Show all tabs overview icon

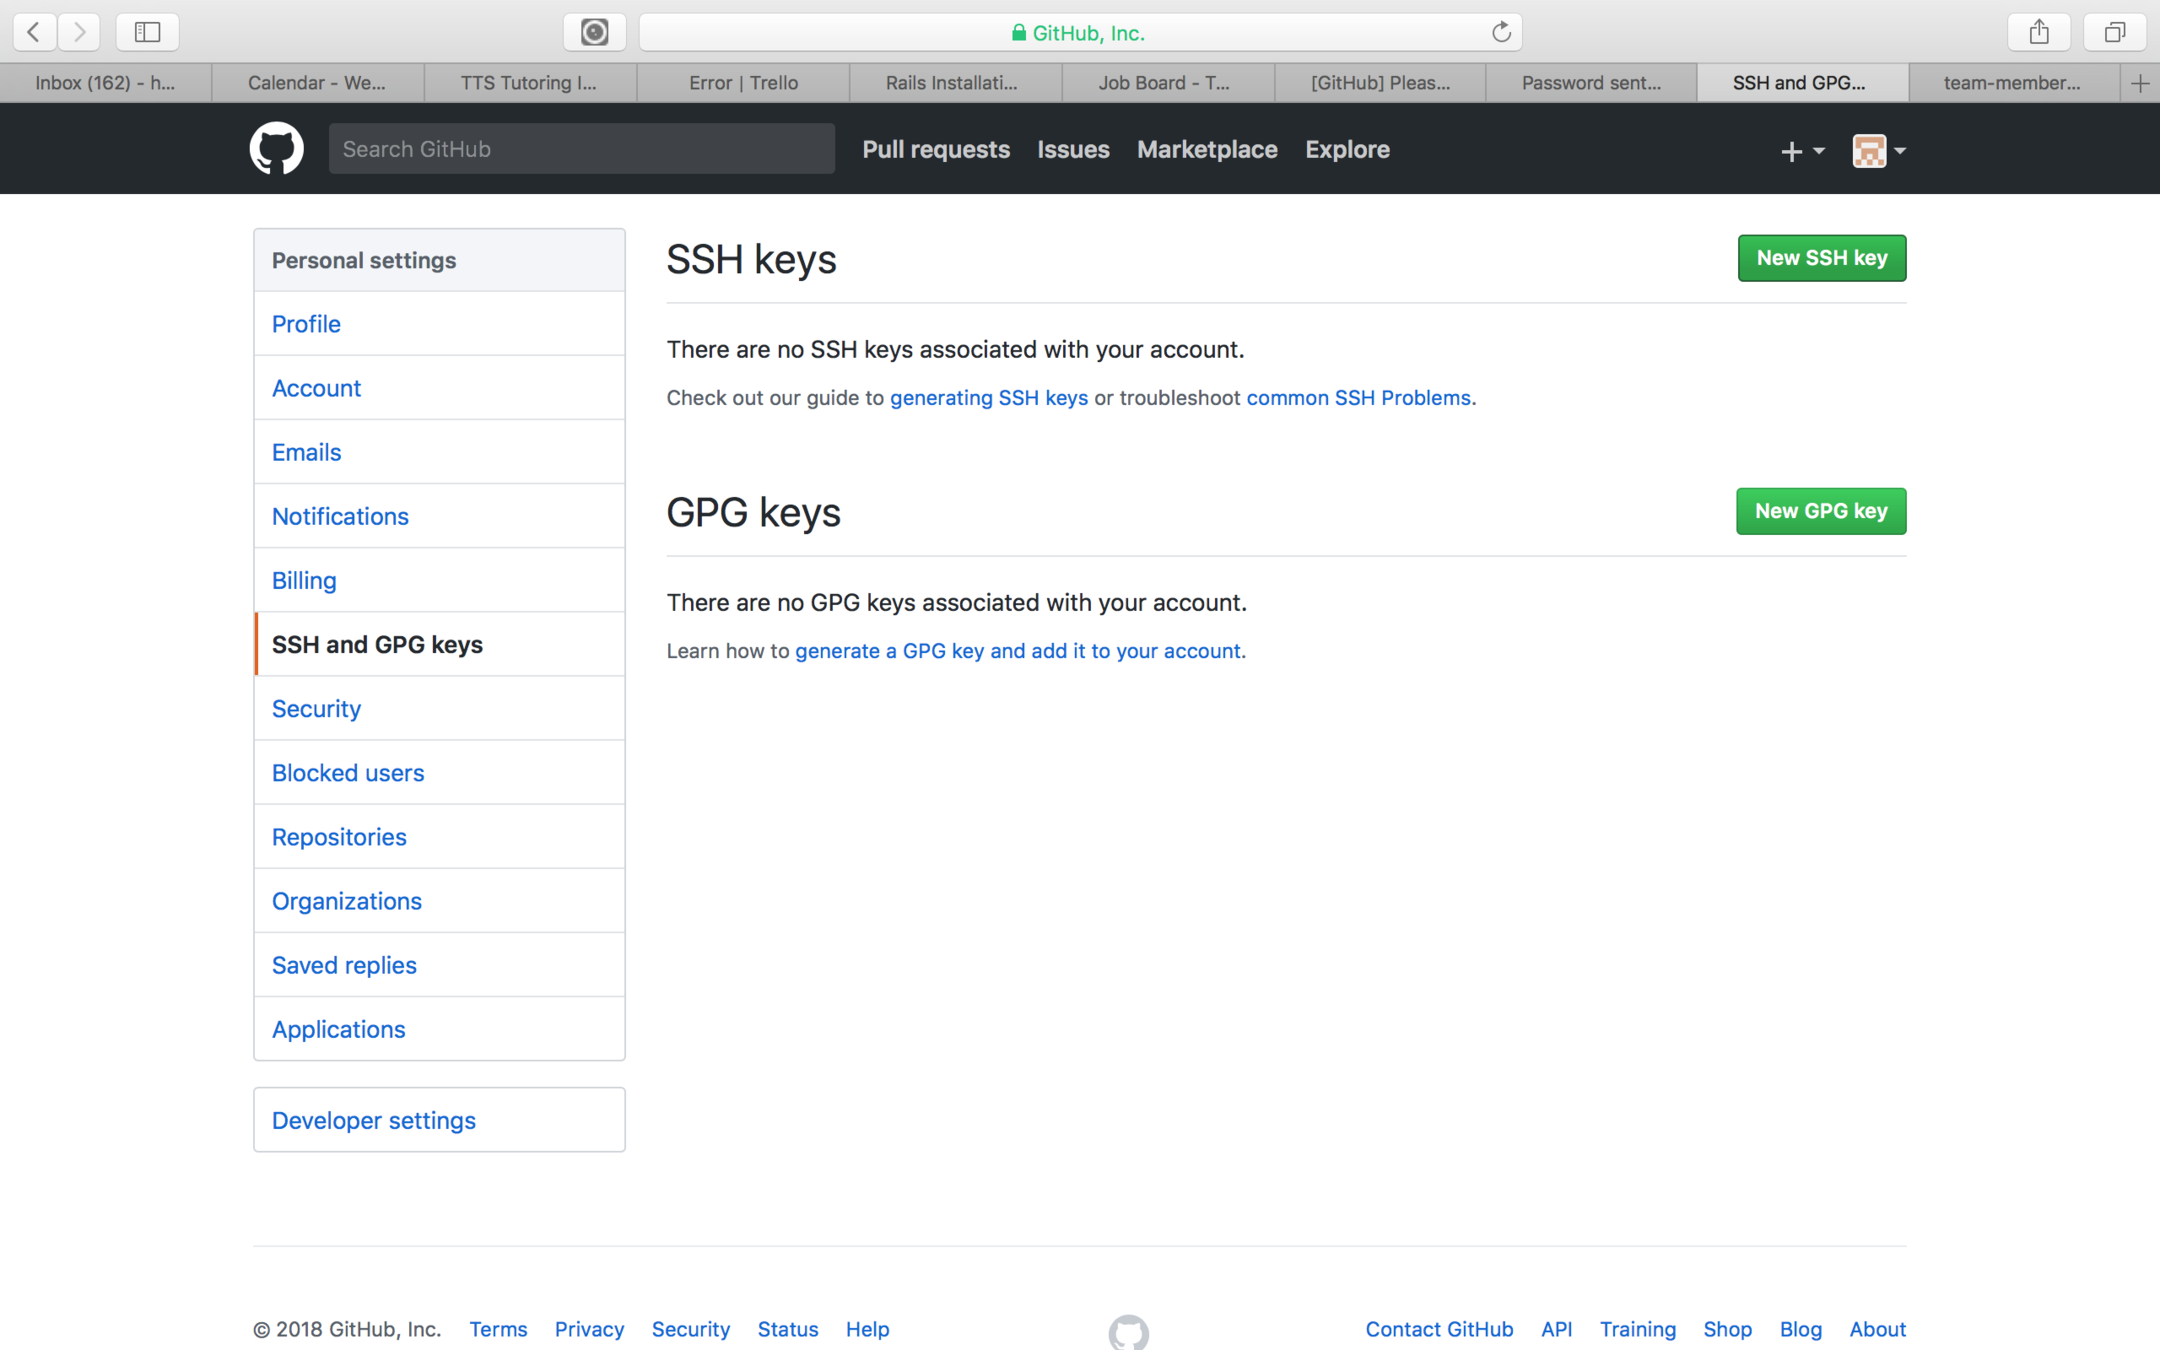2114,32
